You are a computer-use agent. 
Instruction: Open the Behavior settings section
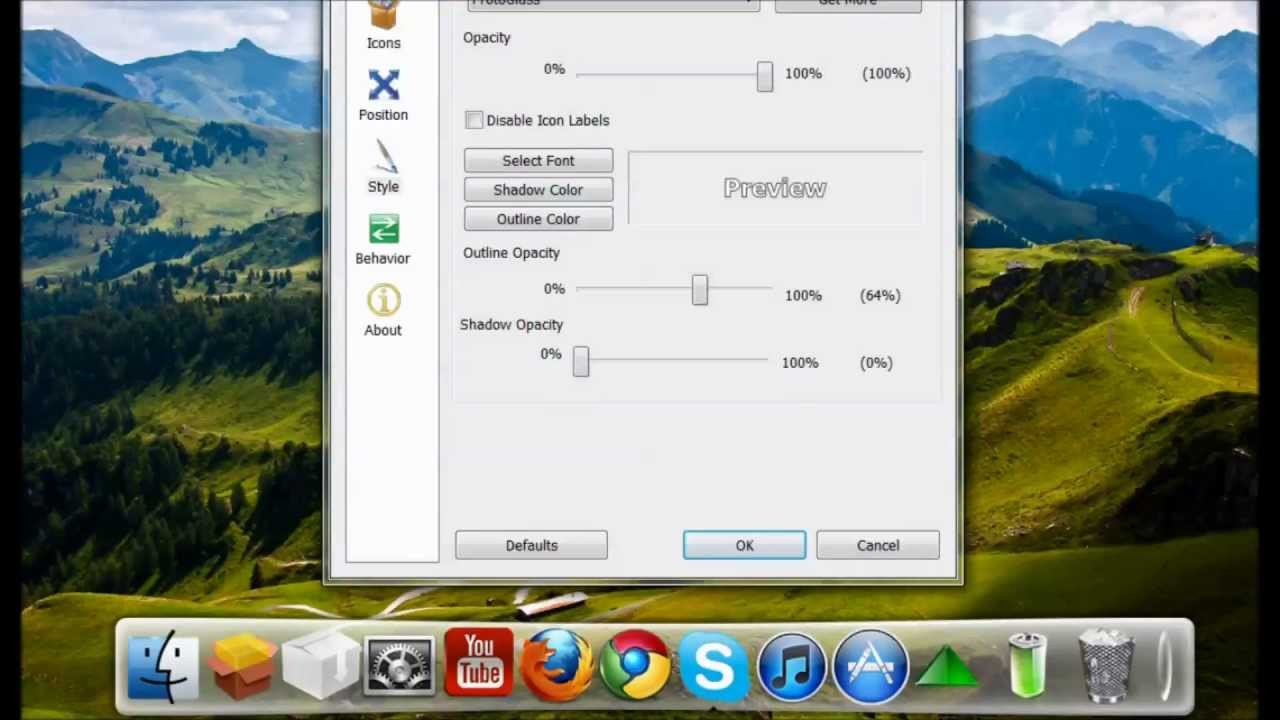(383, 239)
